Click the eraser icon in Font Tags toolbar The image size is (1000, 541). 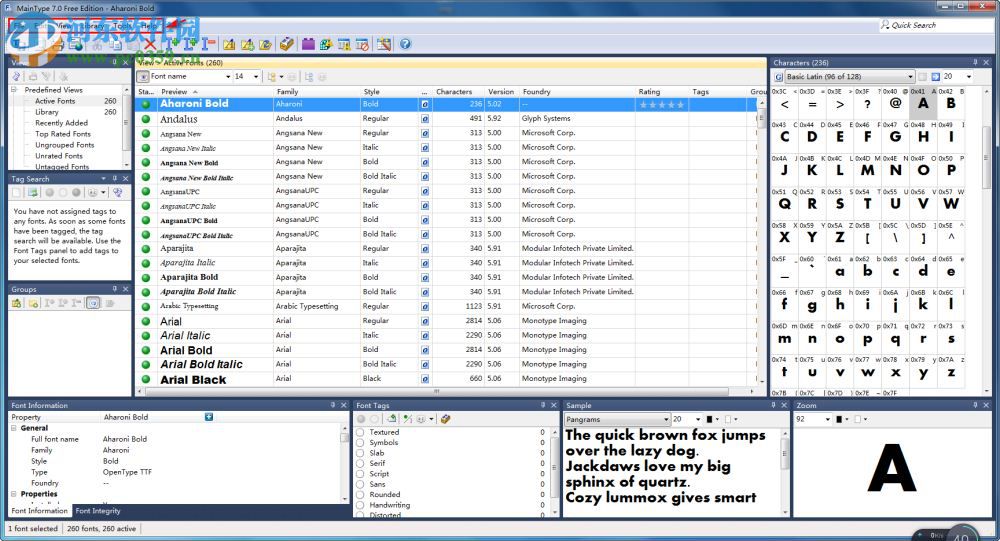(445, 419)
